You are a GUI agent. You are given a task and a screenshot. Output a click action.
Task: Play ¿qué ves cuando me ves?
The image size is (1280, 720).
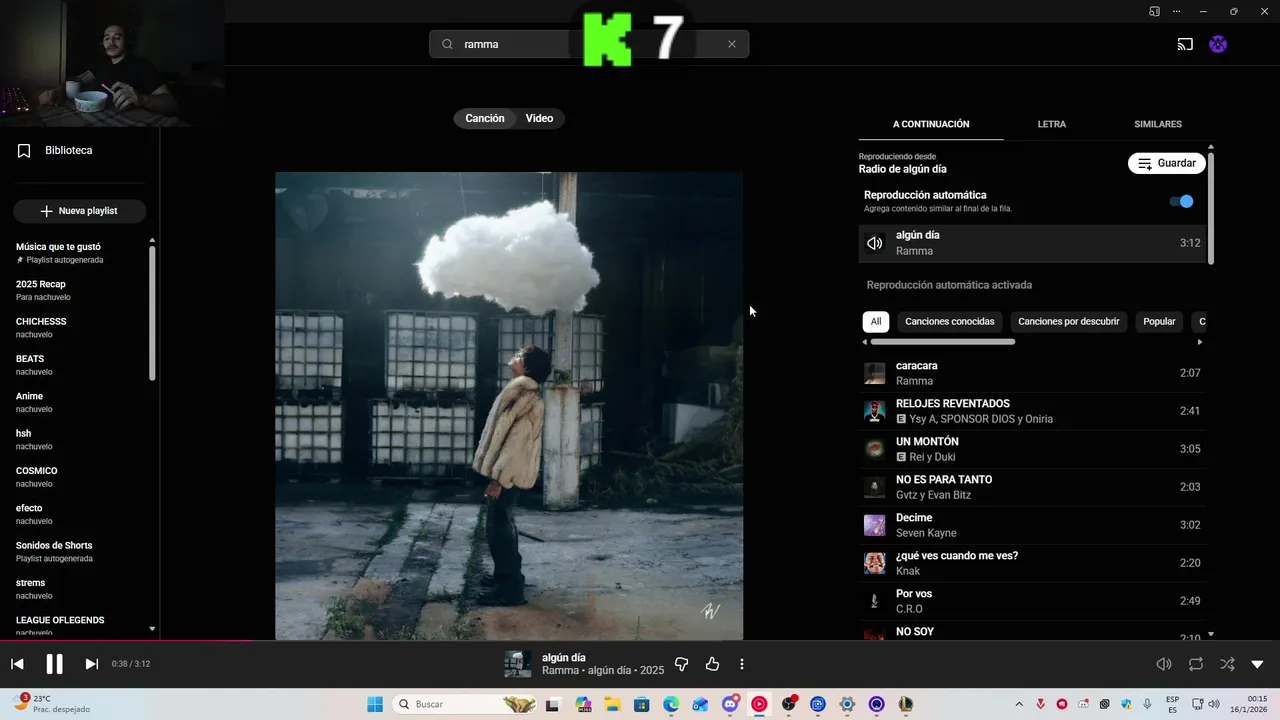[1032, 563]
